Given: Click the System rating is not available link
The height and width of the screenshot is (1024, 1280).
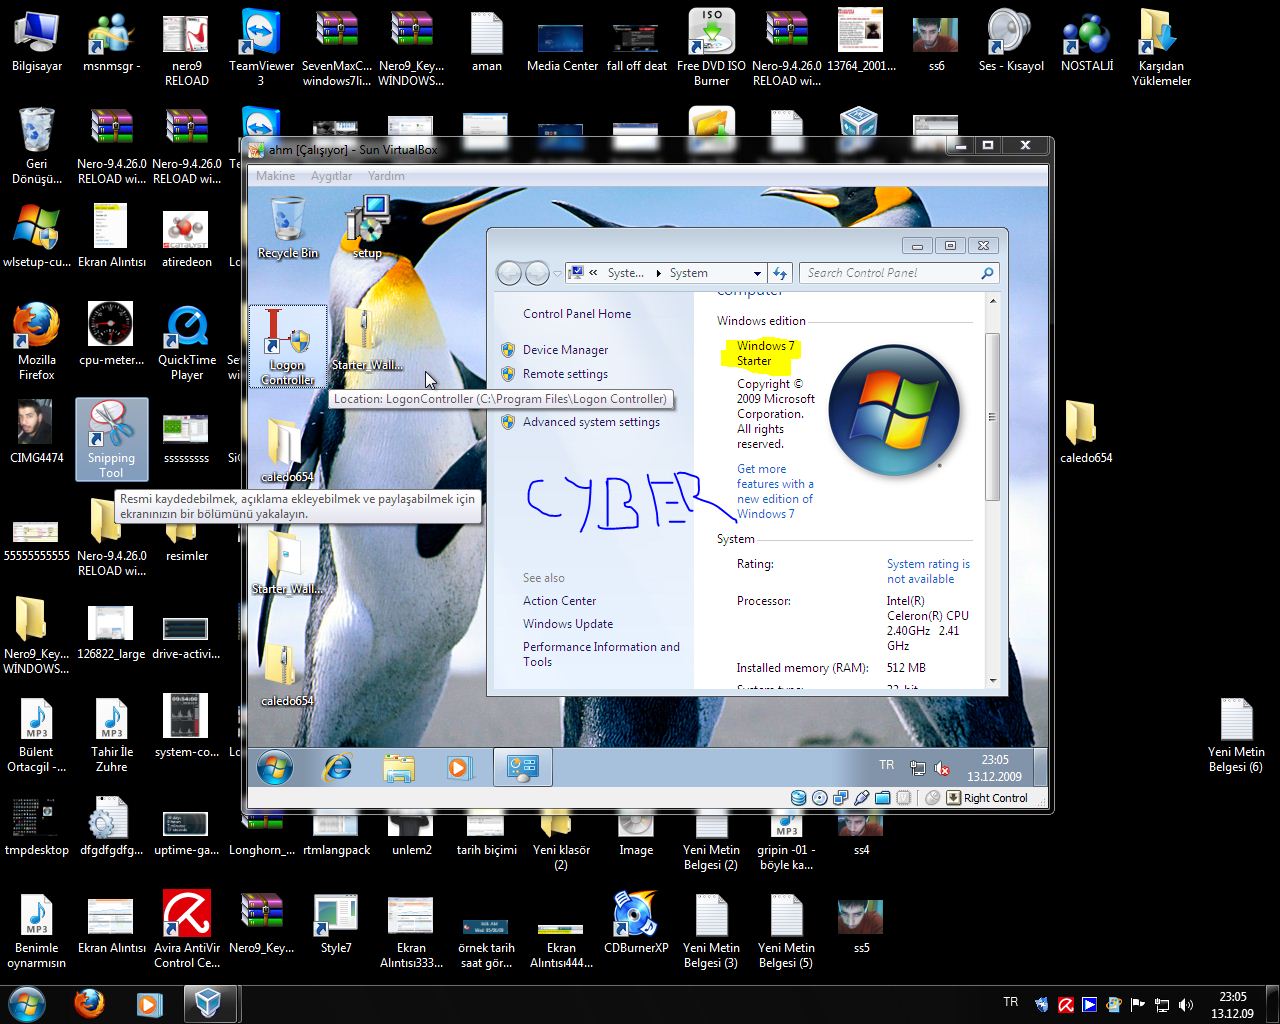Looking at the screenshot, I should [928, 571].
